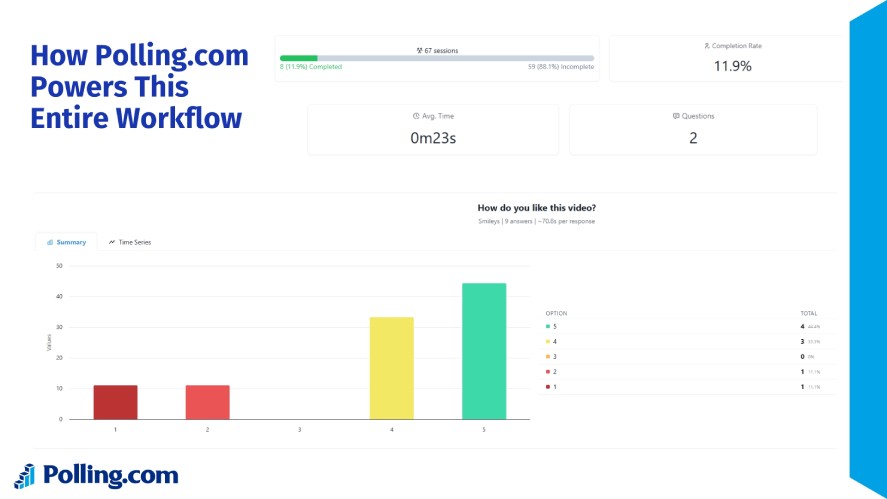Click the red bar for rating 2

point(208,402)
